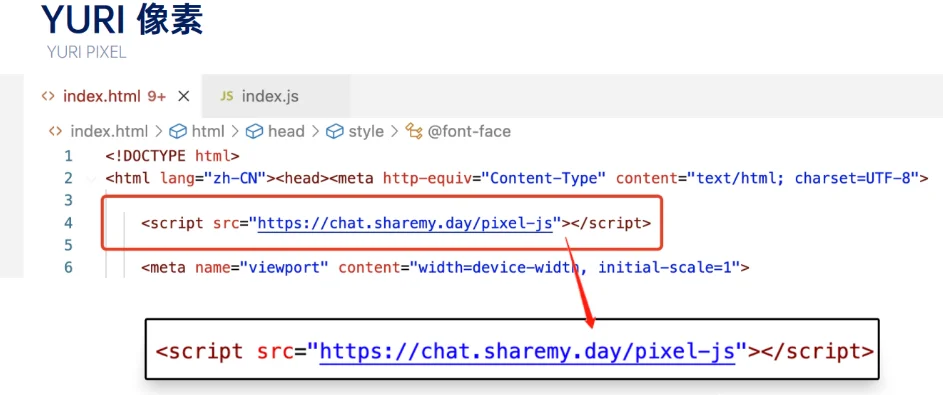943x395 pixels.
Task: Select the head breadcrumb item
Action: click(x=286, y=131)
